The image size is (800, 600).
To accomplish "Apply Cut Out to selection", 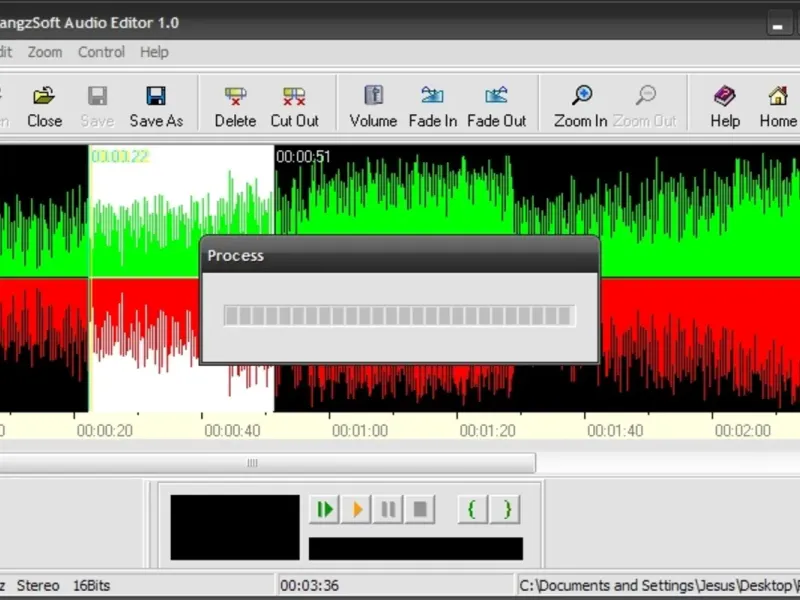I will [x=294, y=107].
